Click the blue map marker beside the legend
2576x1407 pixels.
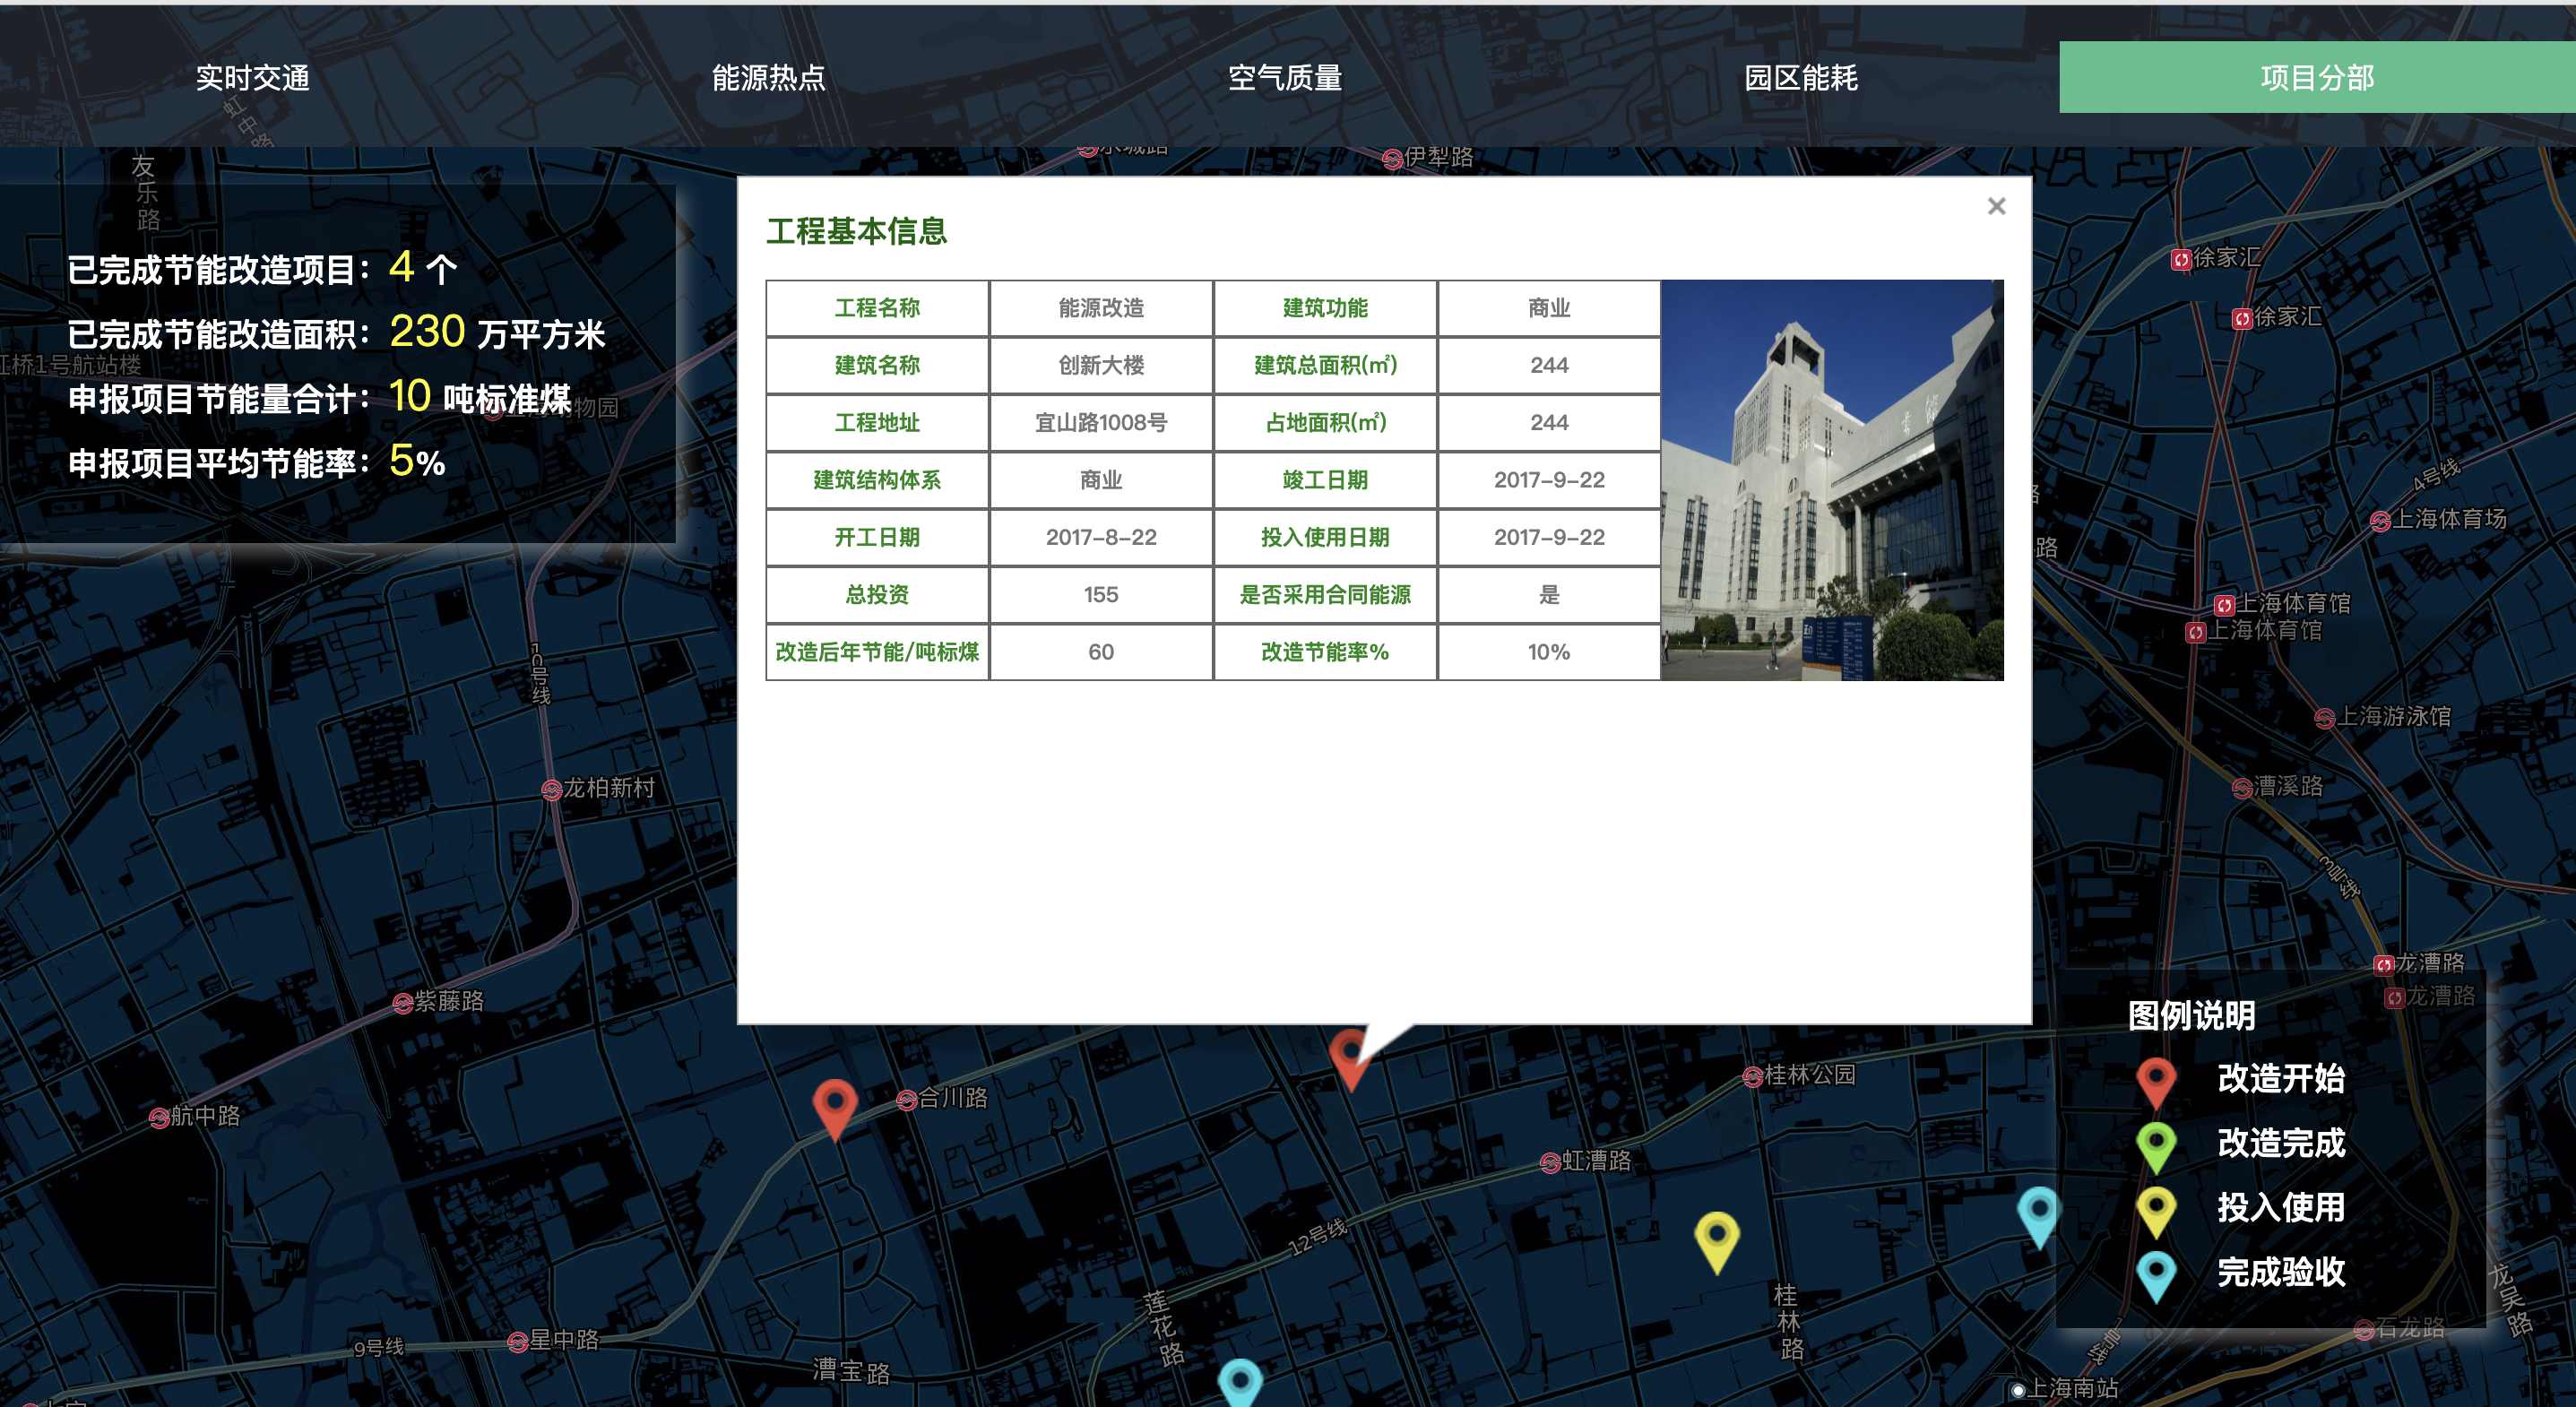point(2038,1213)
